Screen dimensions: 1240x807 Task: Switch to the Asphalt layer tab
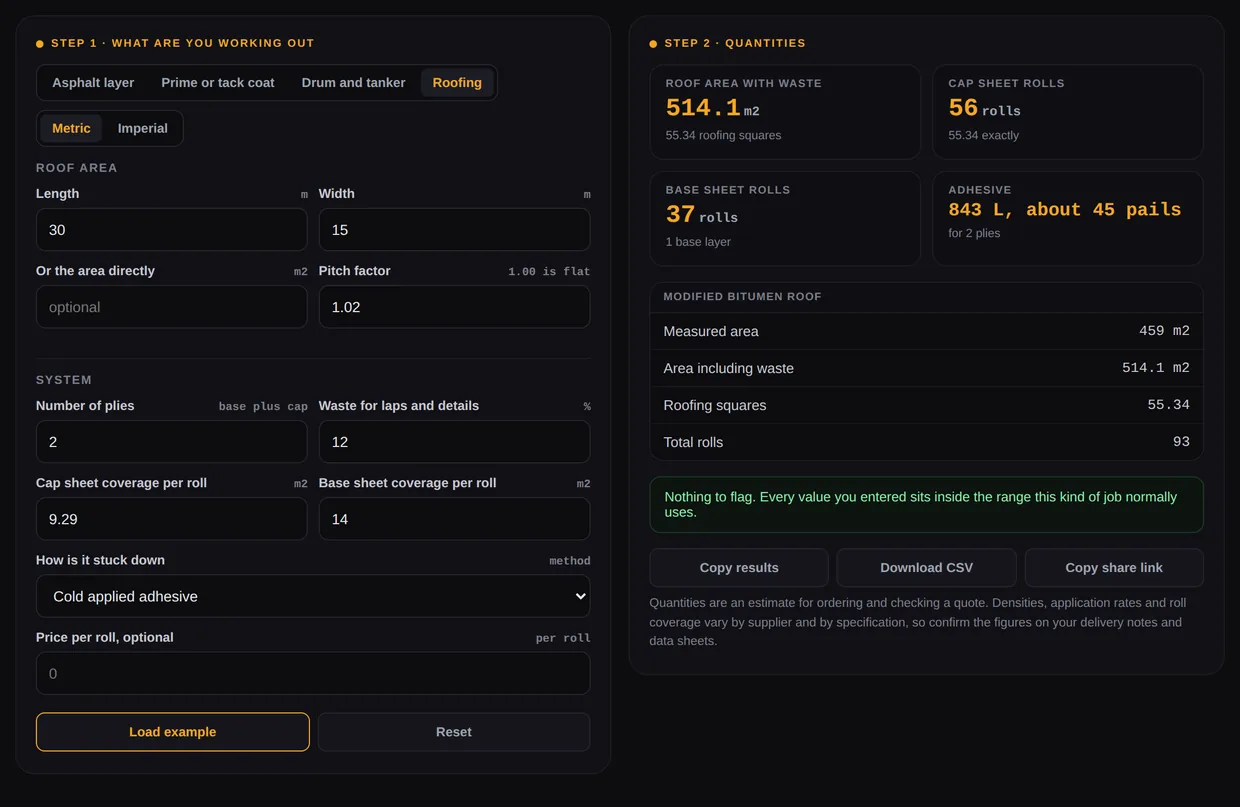(x=93, y=83)
